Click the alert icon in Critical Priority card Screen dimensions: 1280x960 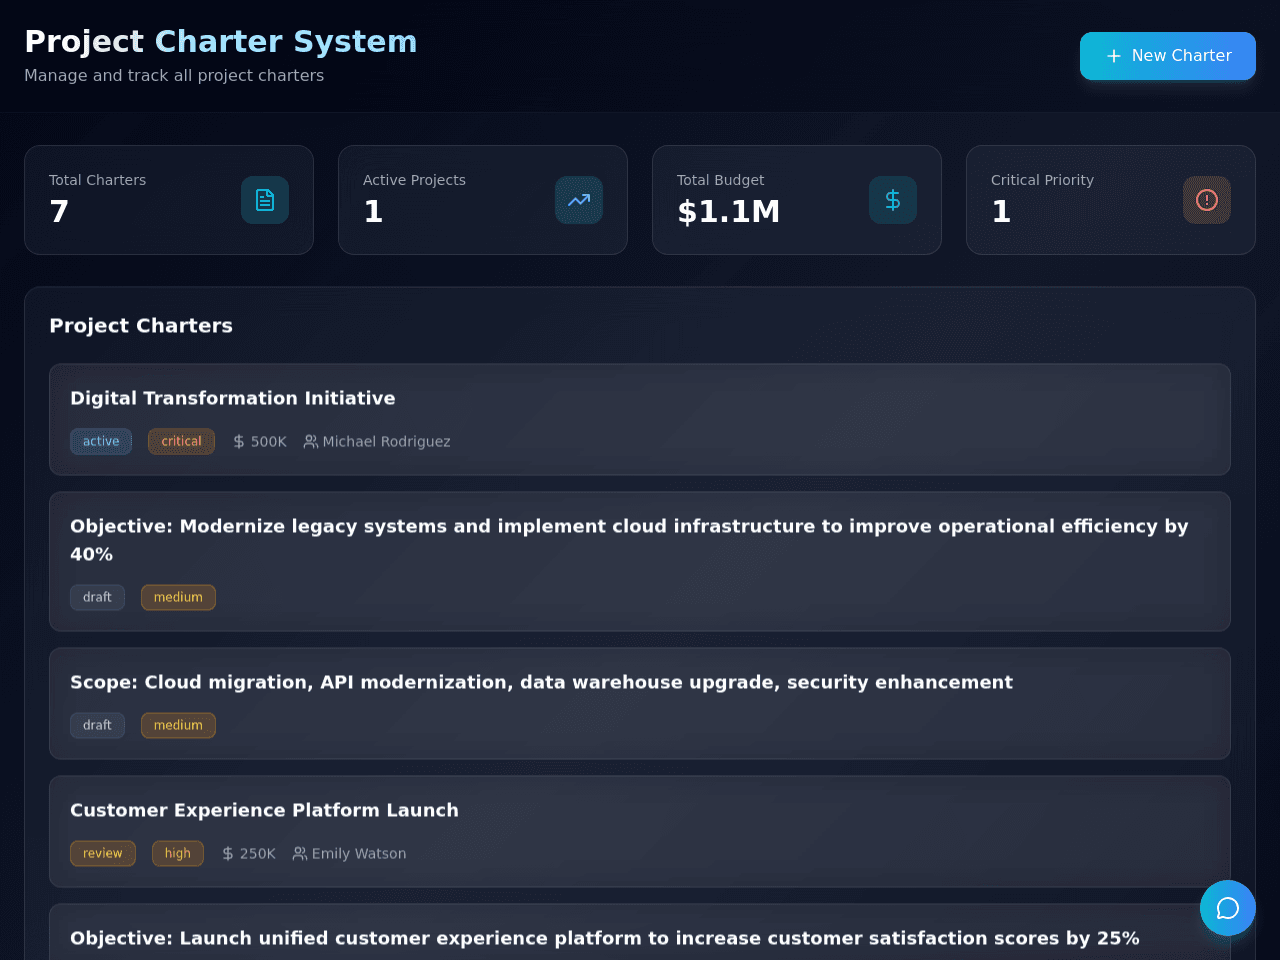(x=1207, y=200)
